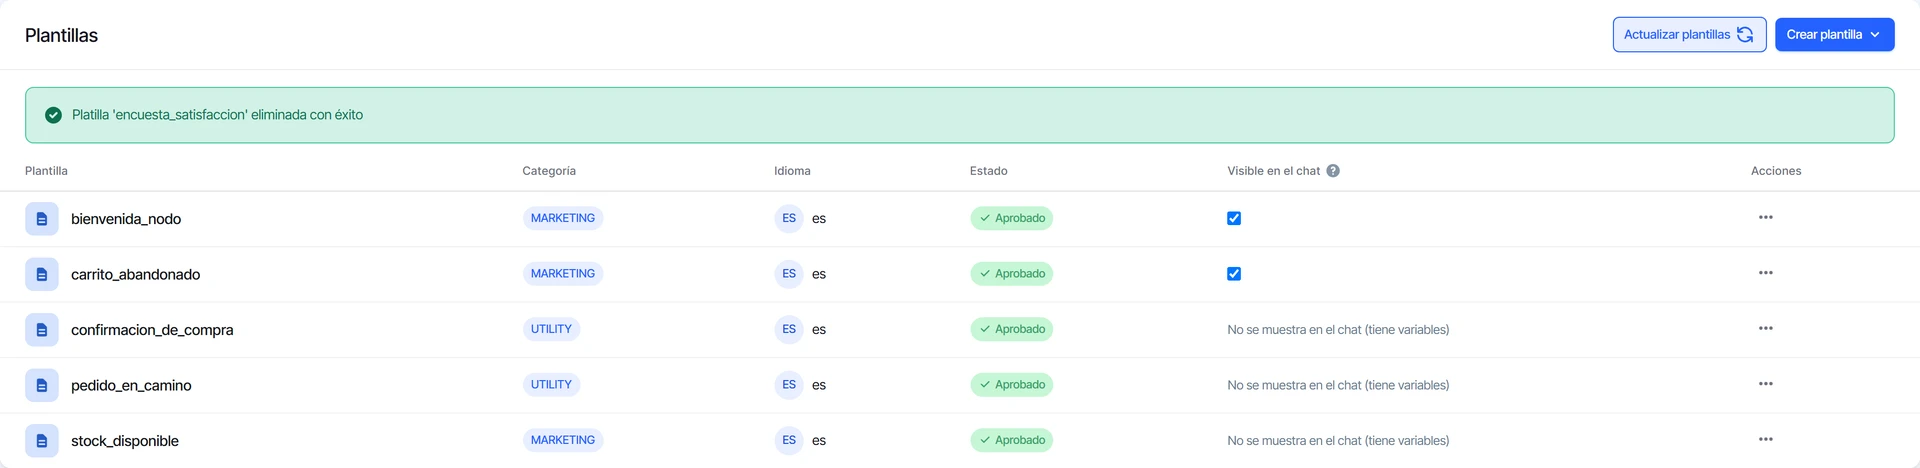The width and height of the screenshot is (1920, 468).
Task: Click the ES language badge for pedido_en_camino
Action: coord(789,385)
